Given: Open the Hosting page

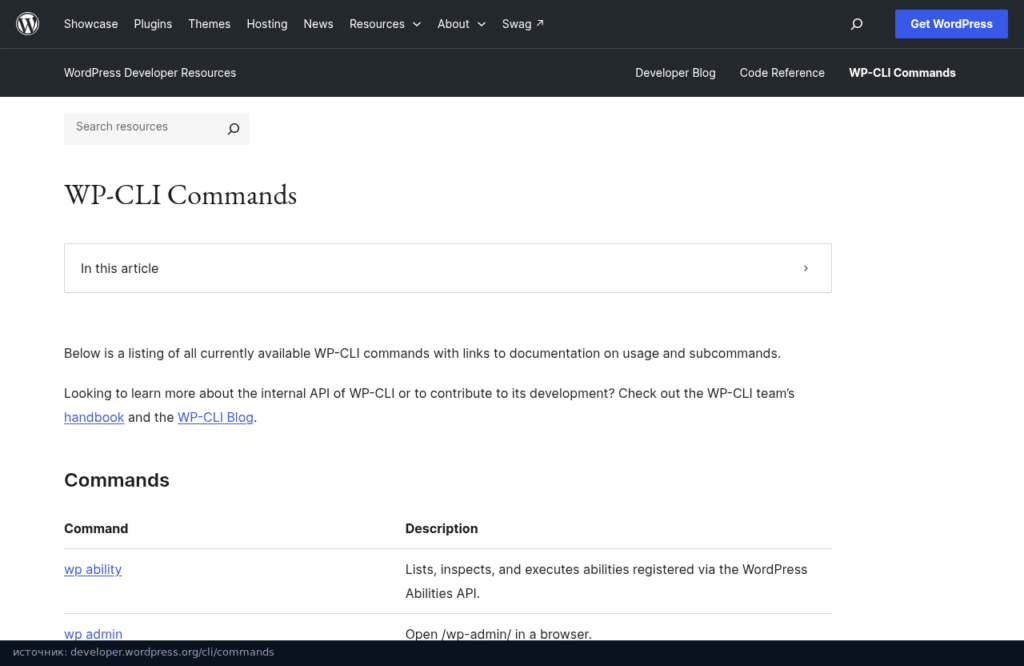Looking at the screenshot, I should point(267,24).
